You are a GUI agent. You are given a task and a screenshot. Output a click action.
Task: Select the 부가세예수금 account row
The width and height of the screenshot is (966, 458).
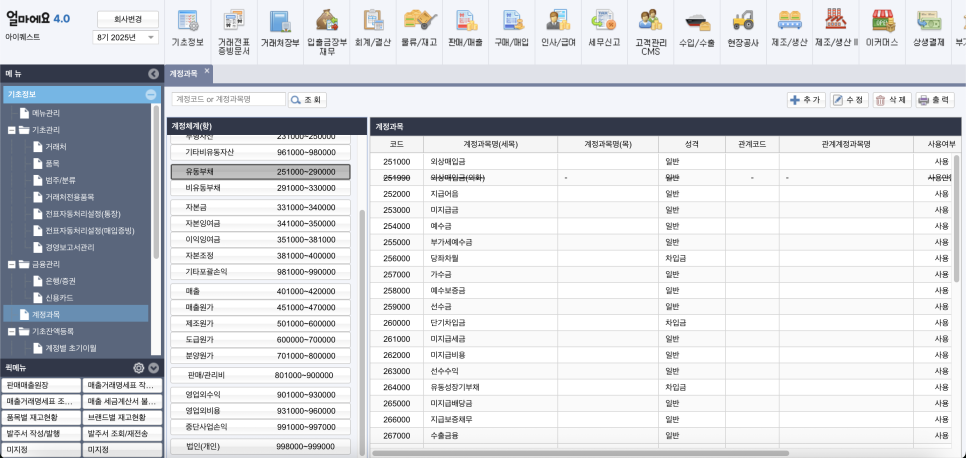click(662, 242)
